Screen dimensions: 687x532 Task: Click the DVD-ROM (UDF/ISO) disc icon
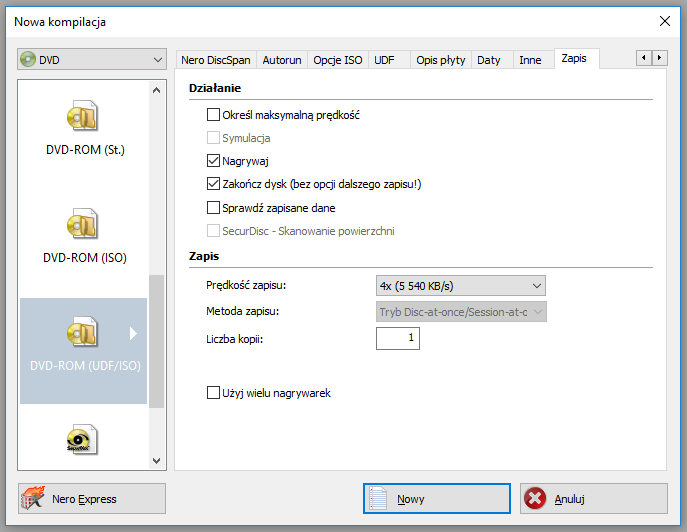click(x=82, y=332)
